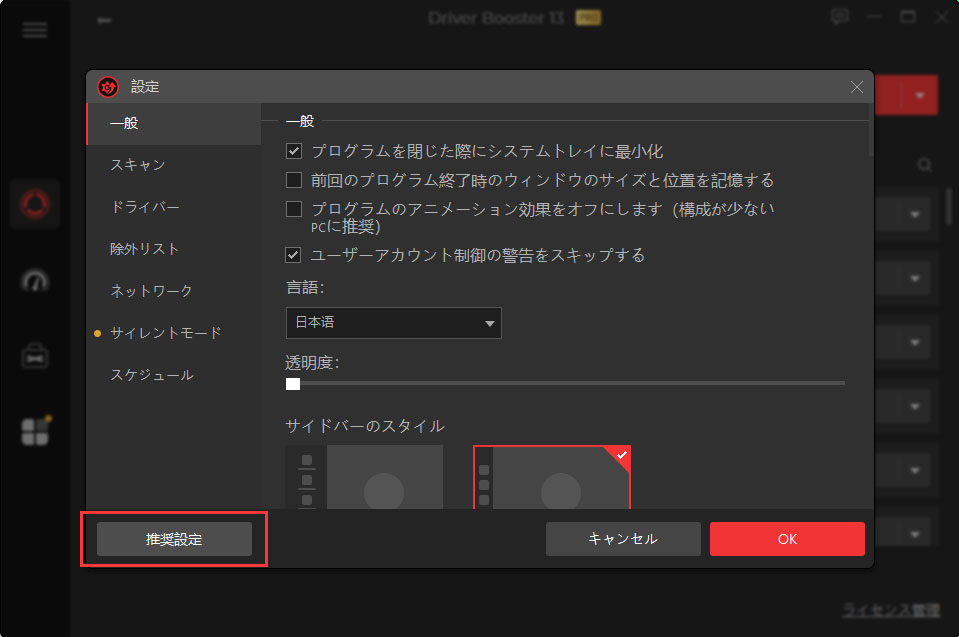
Task: Select the 一般 settings tab
Action: click(x=174, y=123)
